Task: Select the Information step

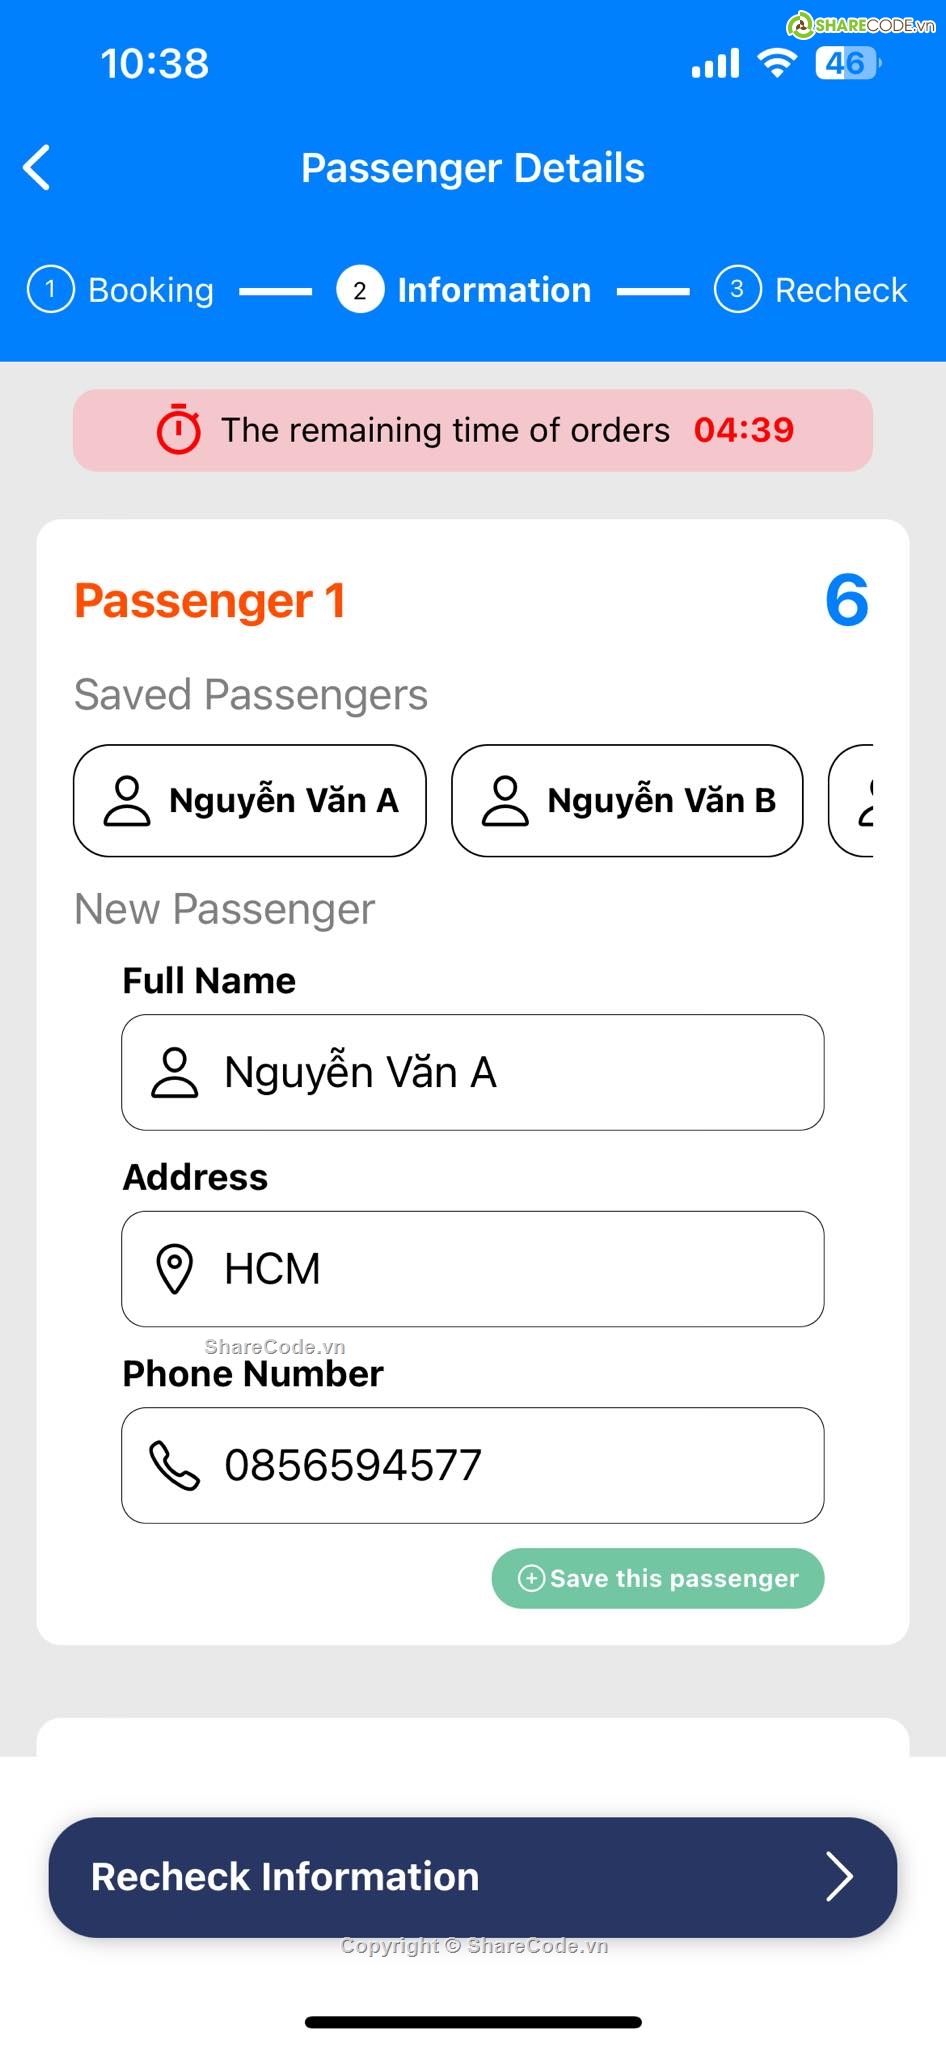Action: [465, 290]
